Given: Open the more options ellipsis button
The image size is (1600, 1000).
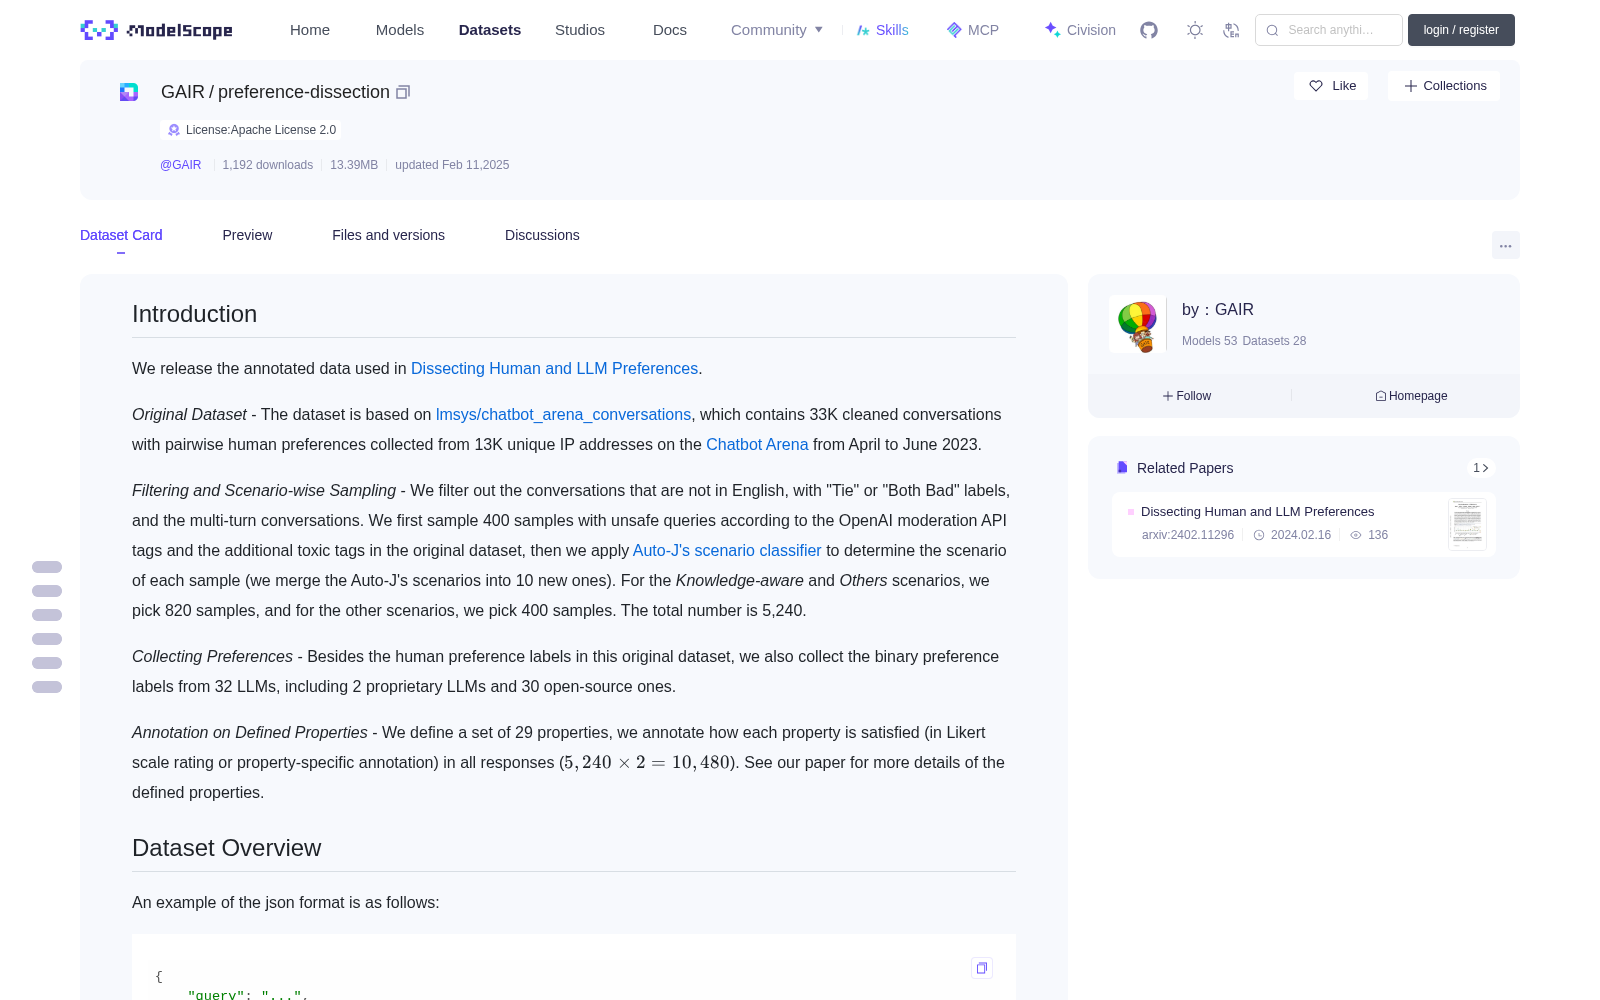Looking at the screenshot, I should 1505,245.
